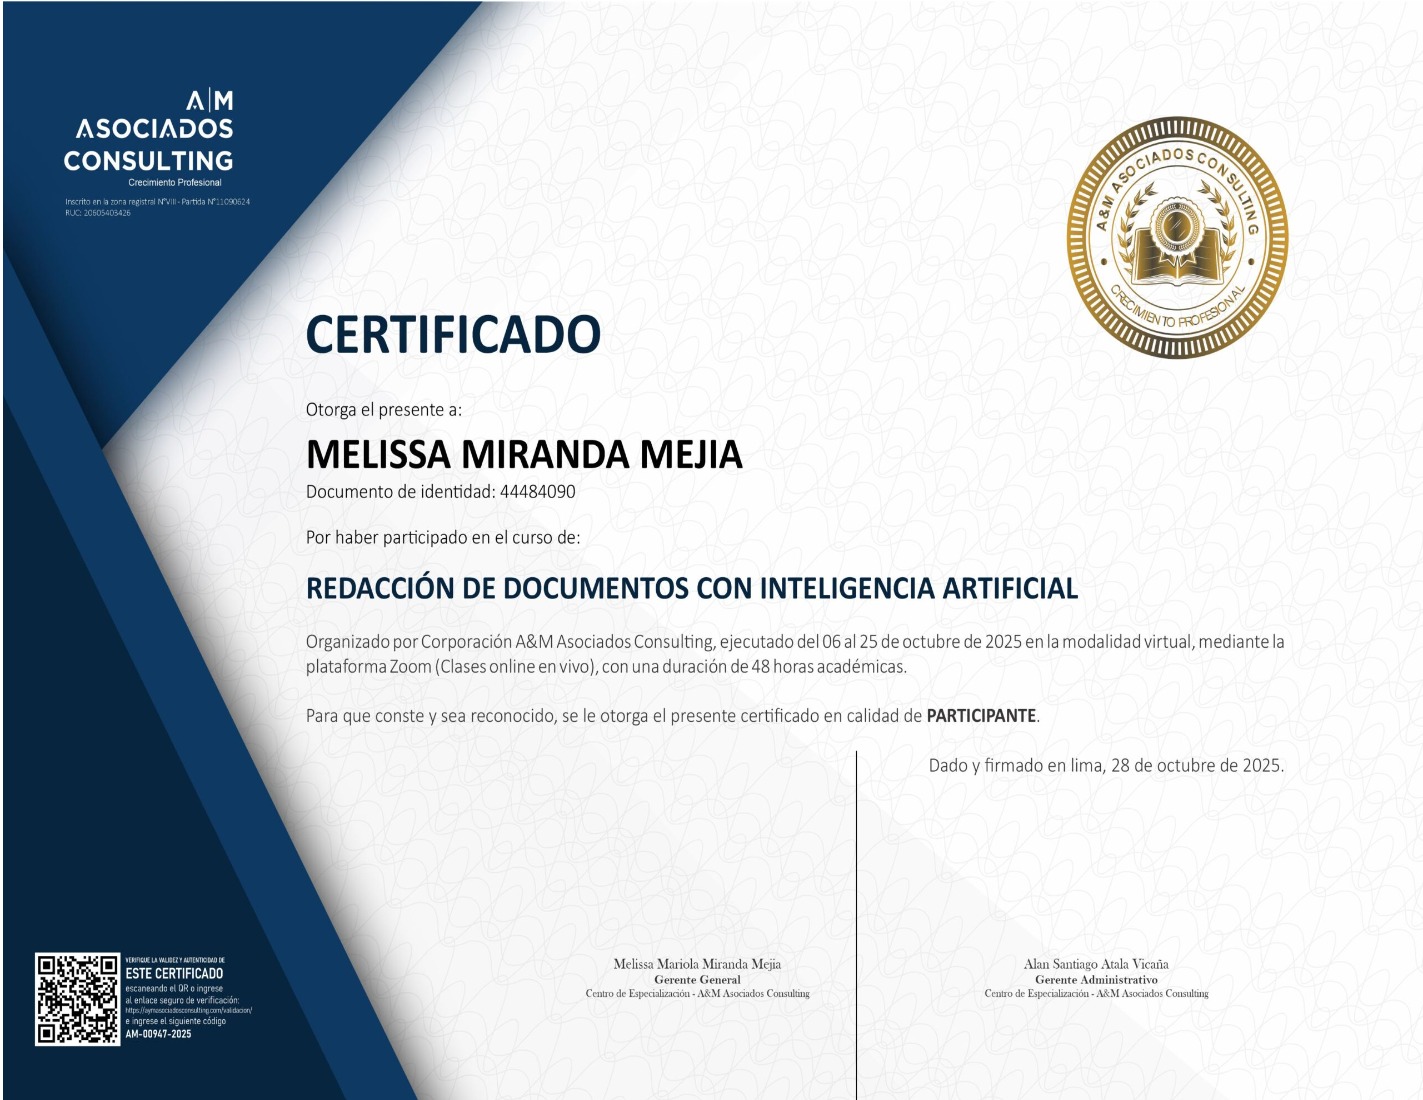Click signer name Alan Santiago Atala Vicaña

coord(1096,964)
